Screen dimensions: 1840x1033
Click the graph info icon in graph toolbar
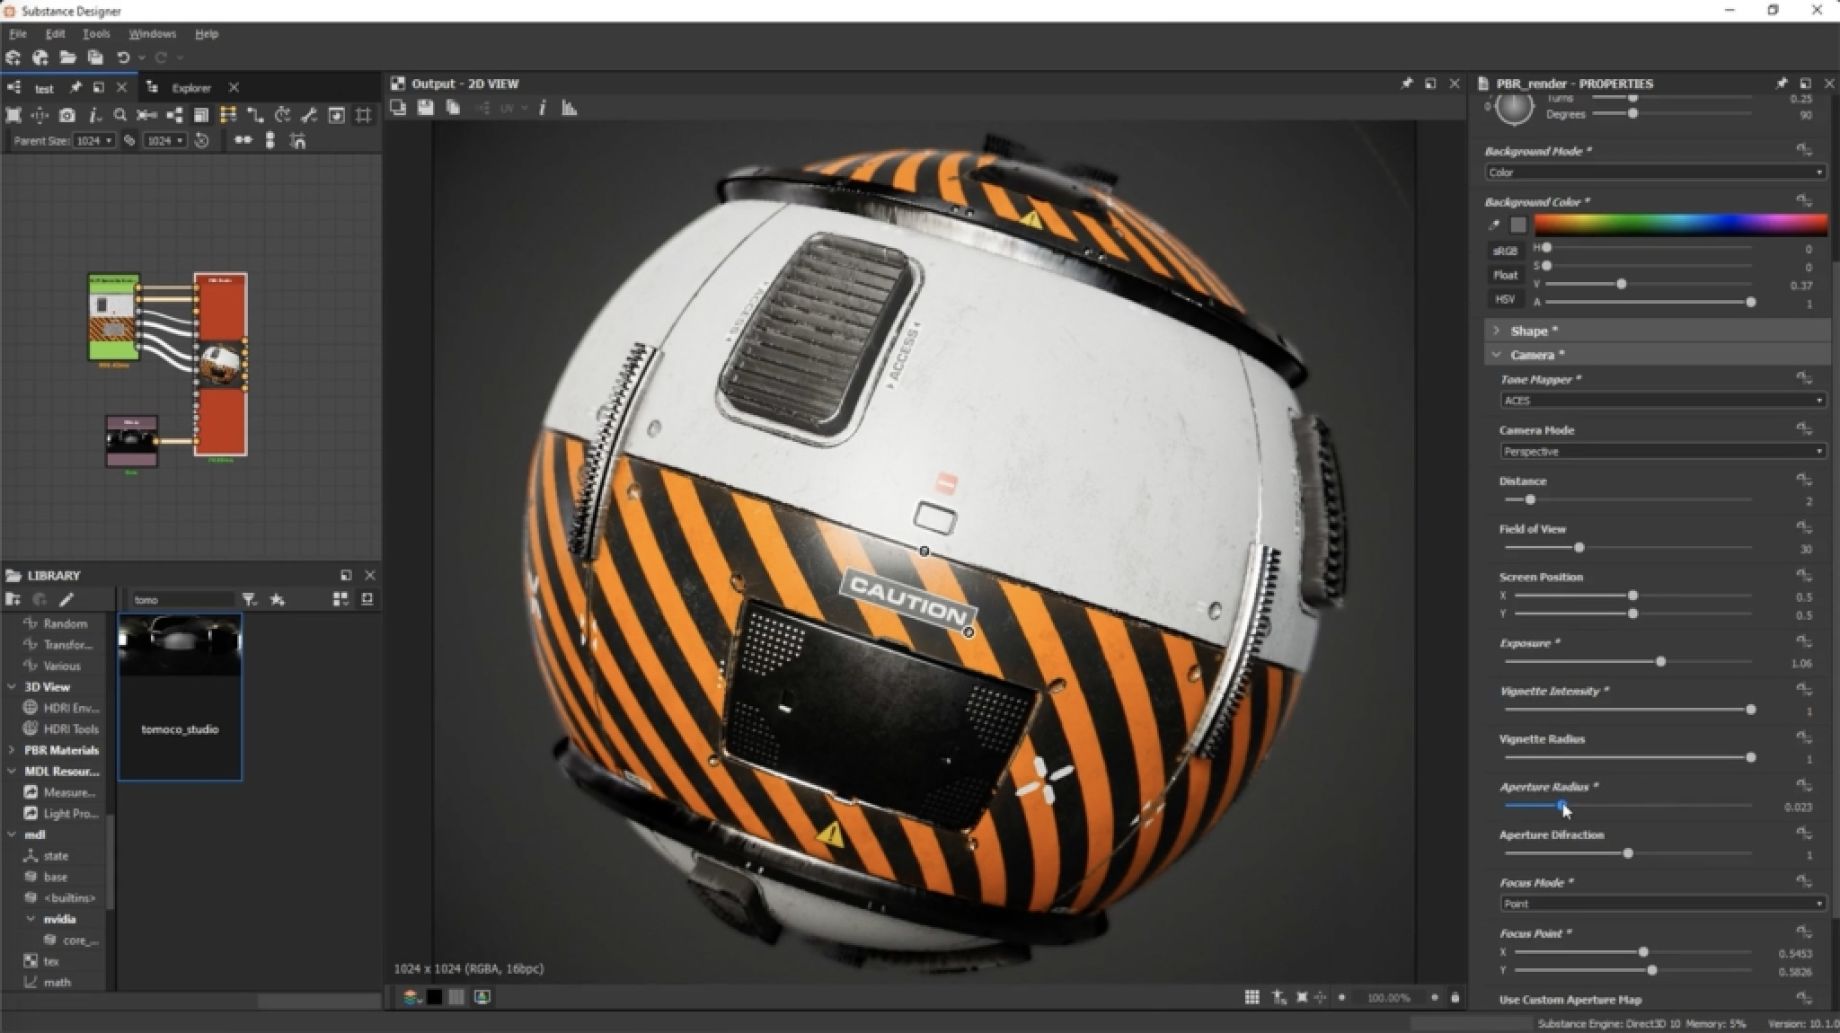click(94, 116)
